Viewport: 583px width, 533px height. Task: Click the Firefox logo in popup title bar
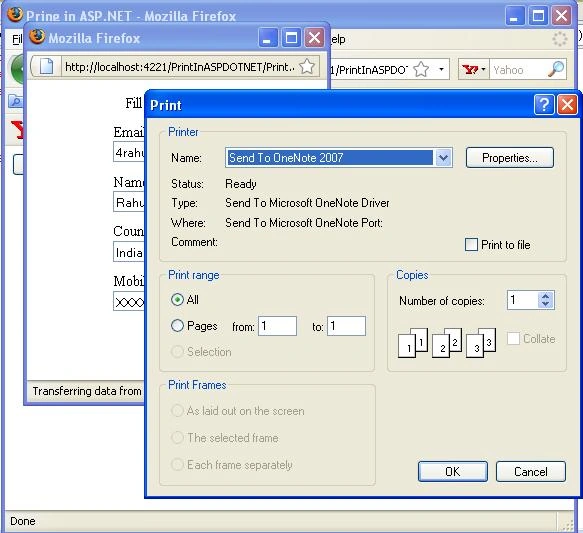pos(37,36)
